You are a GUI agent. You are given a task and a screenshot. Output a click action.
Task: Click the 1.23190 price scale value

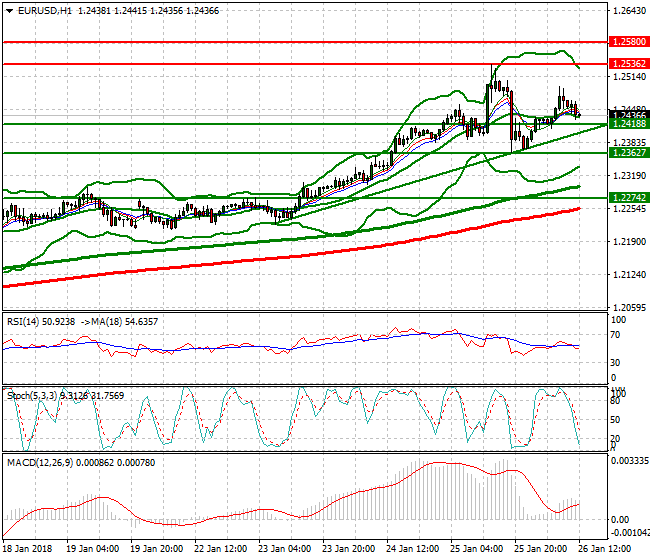630,176
